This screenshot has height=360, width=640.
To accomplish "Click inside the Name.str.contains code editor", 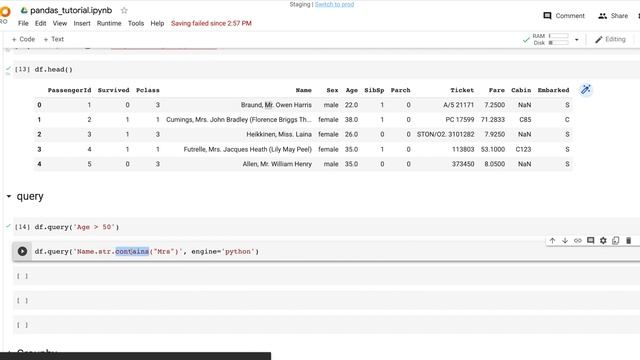I will click(x=335, y=251).
